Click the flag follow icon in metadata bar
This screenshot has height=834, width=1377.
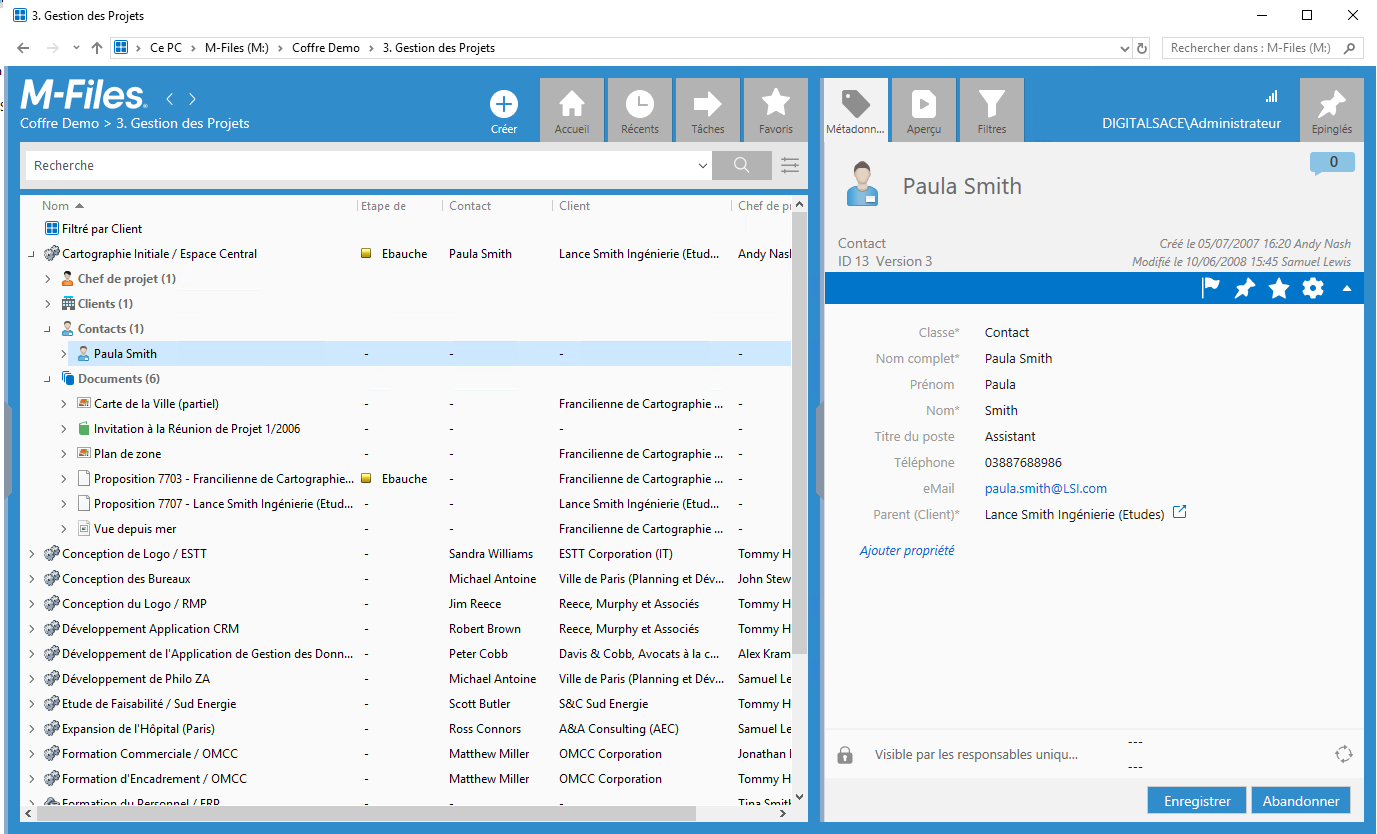click(1211, 288)
